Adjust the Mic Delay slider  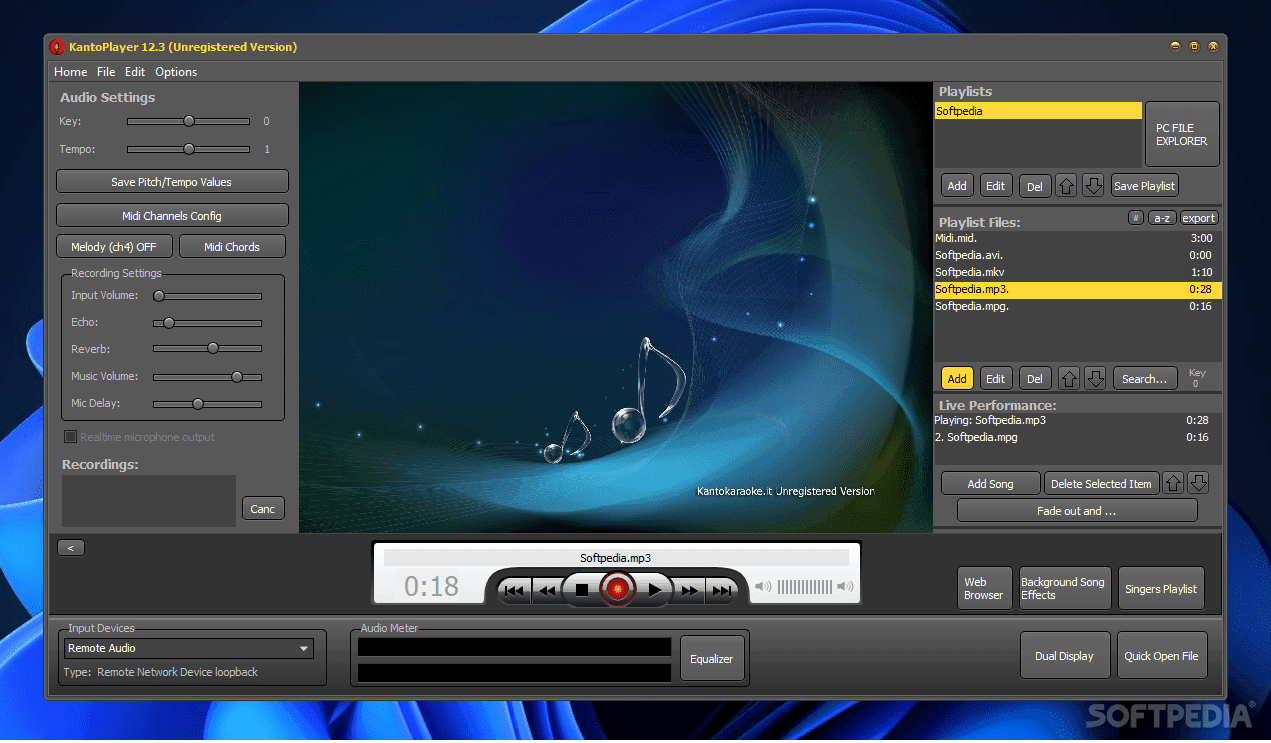[207, 404]
